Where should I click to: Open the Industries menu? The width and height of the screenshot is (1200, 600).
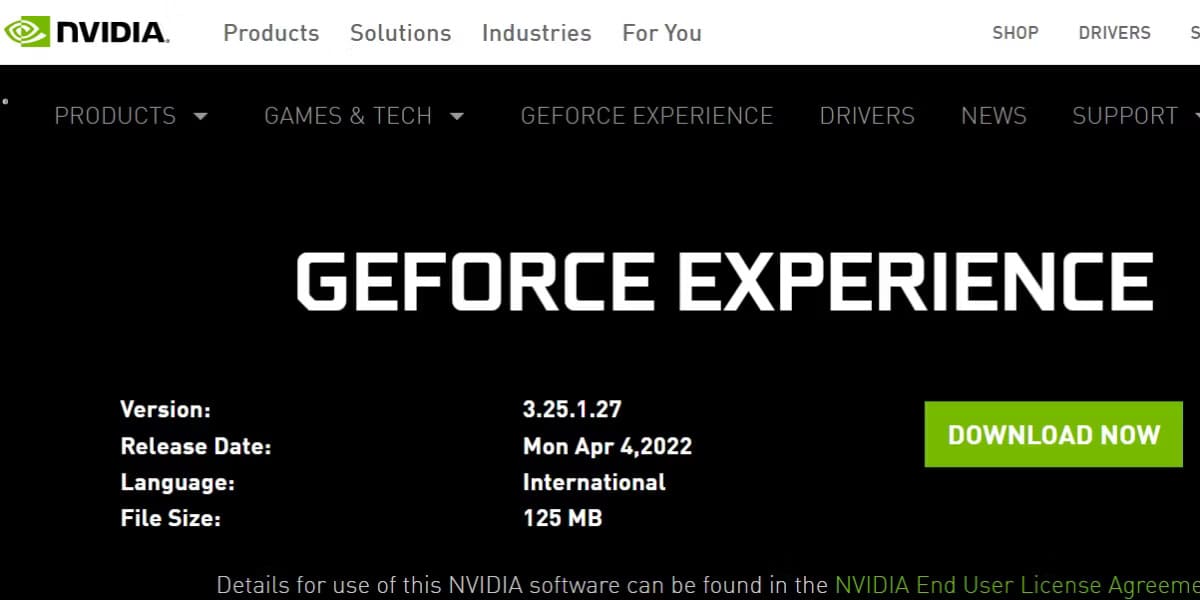point(536,33)
